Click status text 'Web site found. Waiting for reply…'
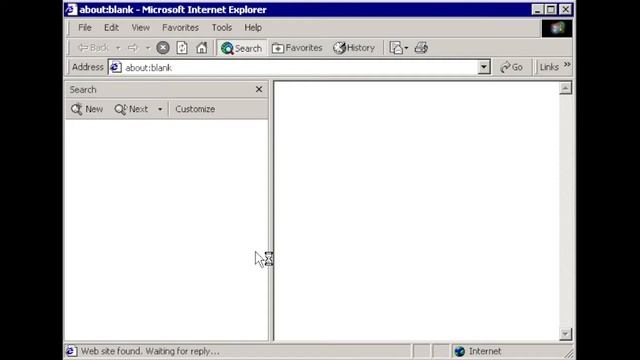The width and height of the screenshot is (640, 360). tap(150, 351)
